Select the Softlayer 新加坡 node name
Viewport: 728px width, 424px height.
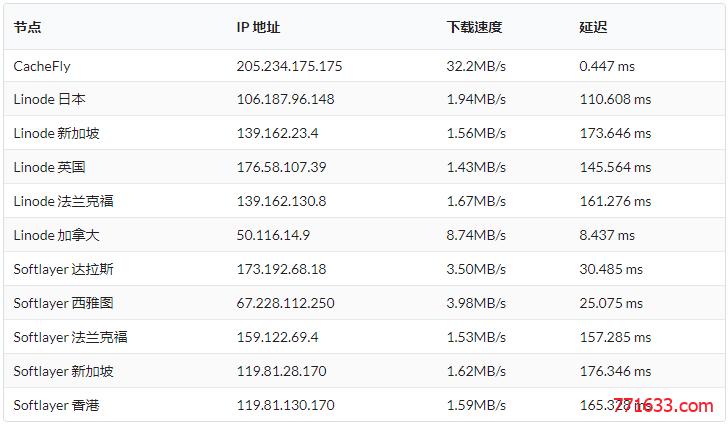point(64,371)
